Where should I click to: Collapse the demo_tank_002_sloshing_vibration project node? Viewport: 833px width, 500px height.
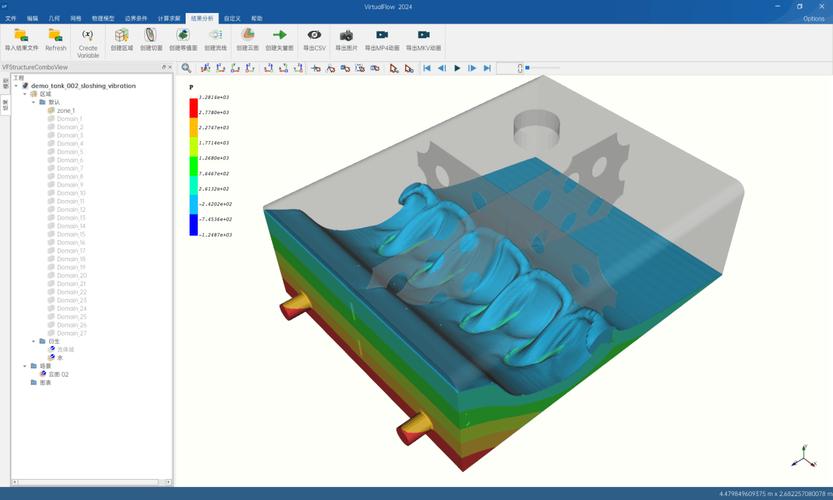pos(16,86)
